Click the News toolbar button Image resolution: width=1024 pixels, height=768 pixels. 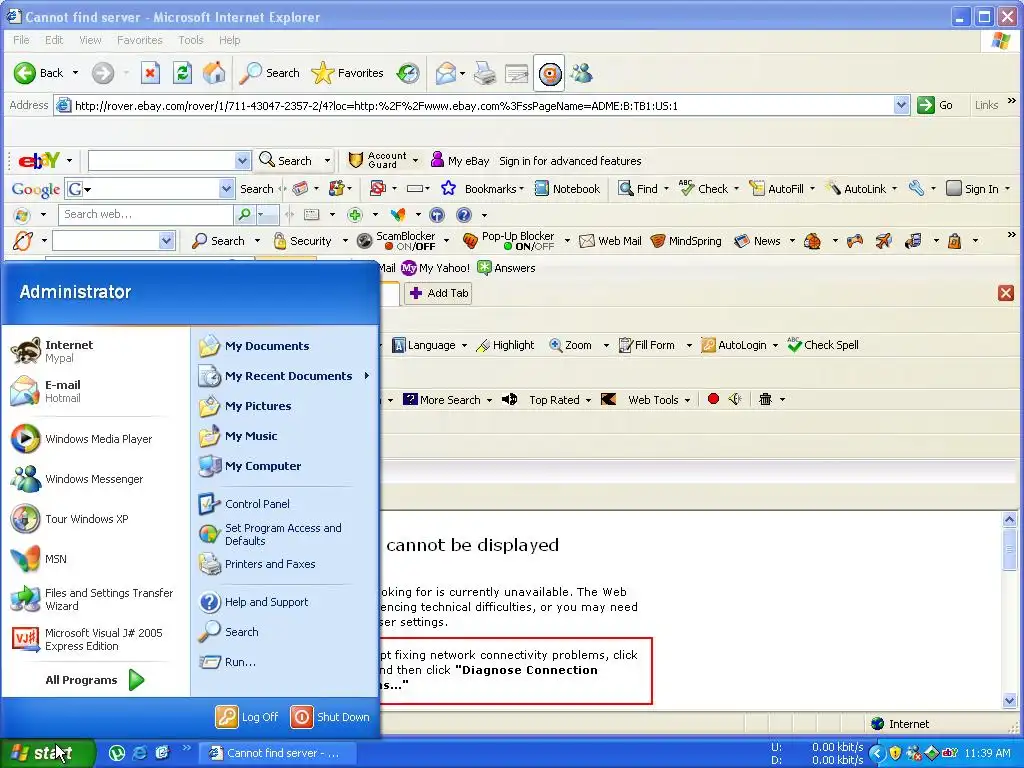pyautogui.click(x=758, y=241)
